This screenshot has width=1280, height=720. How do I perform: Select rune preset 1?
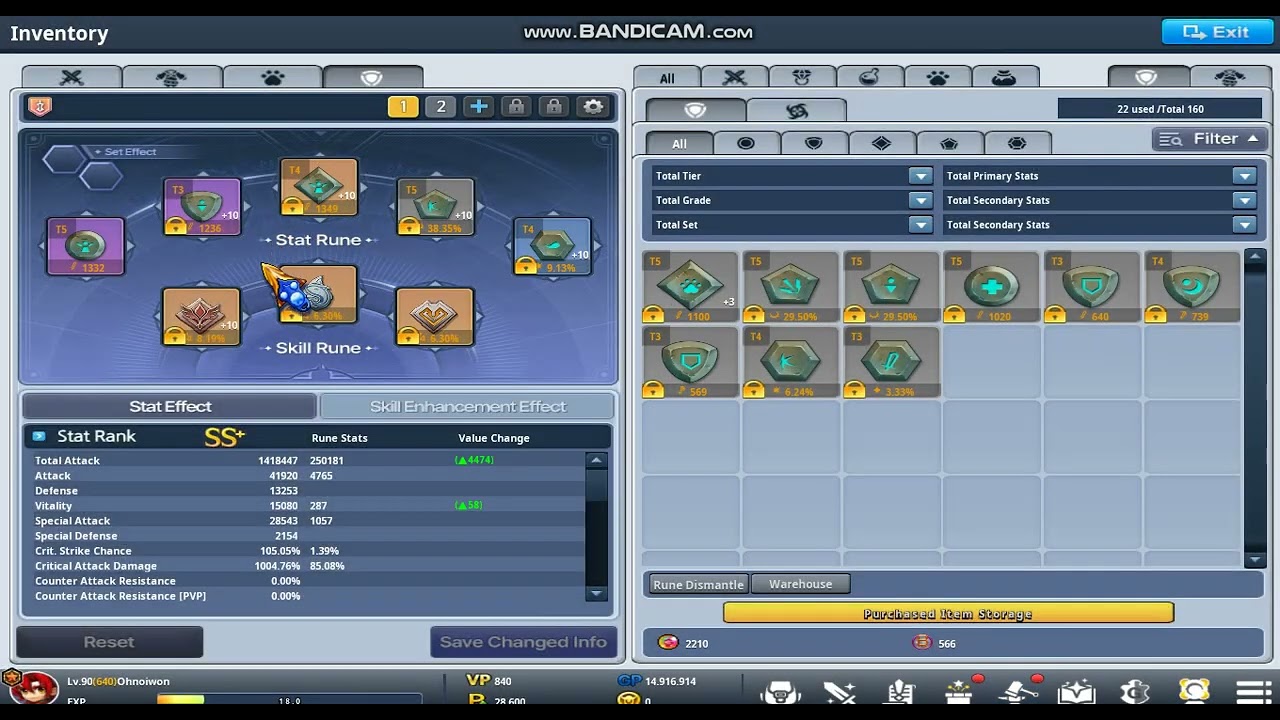coord(403,106)
